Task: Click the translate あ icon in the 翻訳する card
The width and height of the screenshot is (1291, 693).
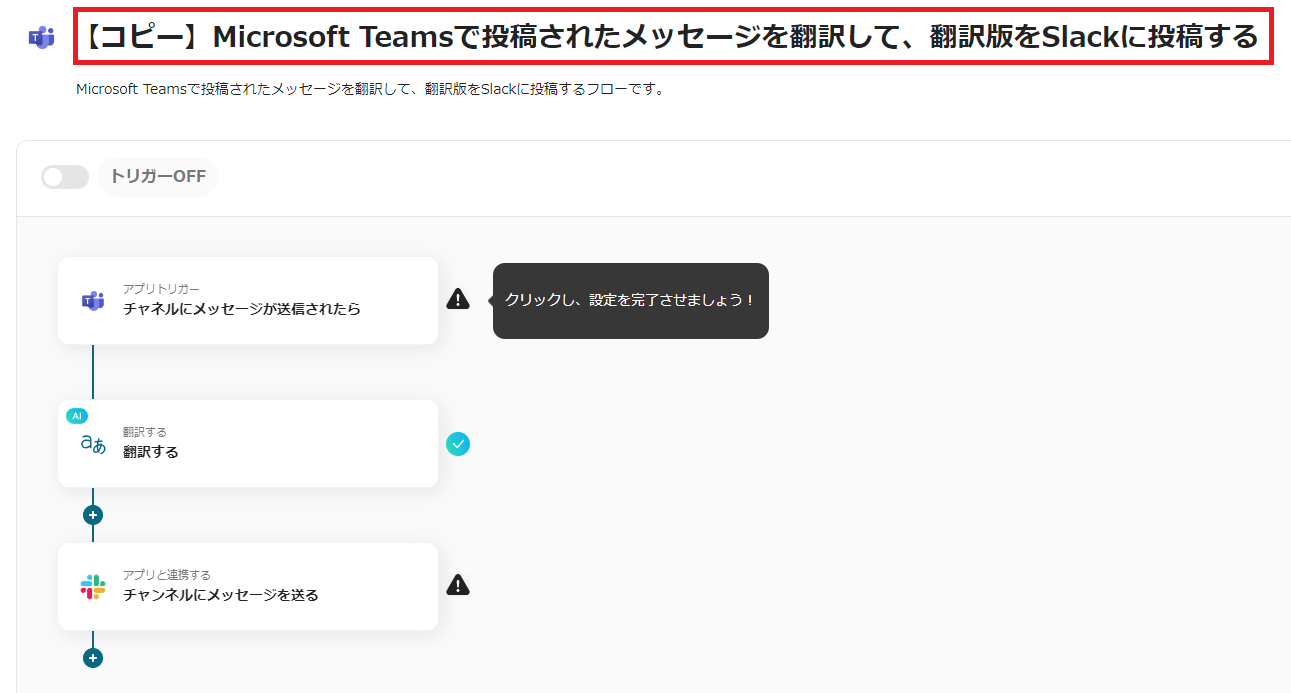Action: [x=93, y=444]
